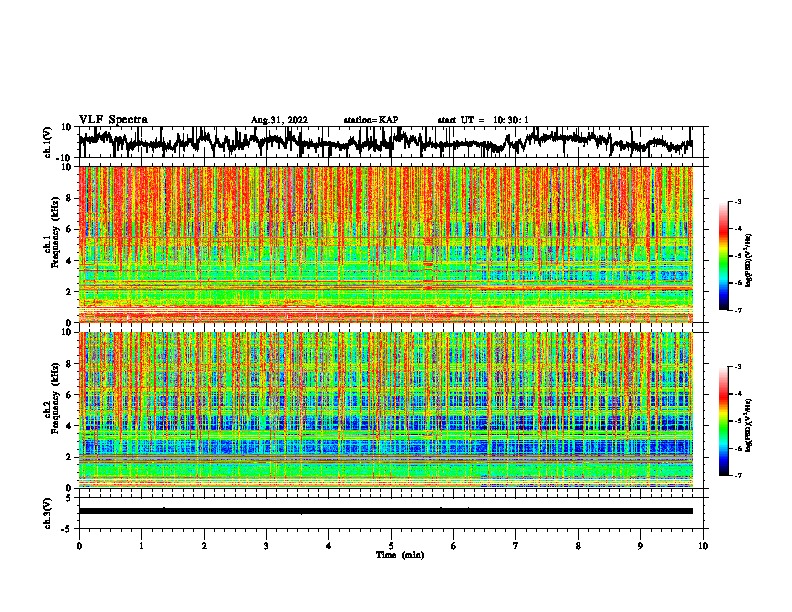Click time axis tick label "3"
The width and height of the screenshot is (792, 612).
266,546
